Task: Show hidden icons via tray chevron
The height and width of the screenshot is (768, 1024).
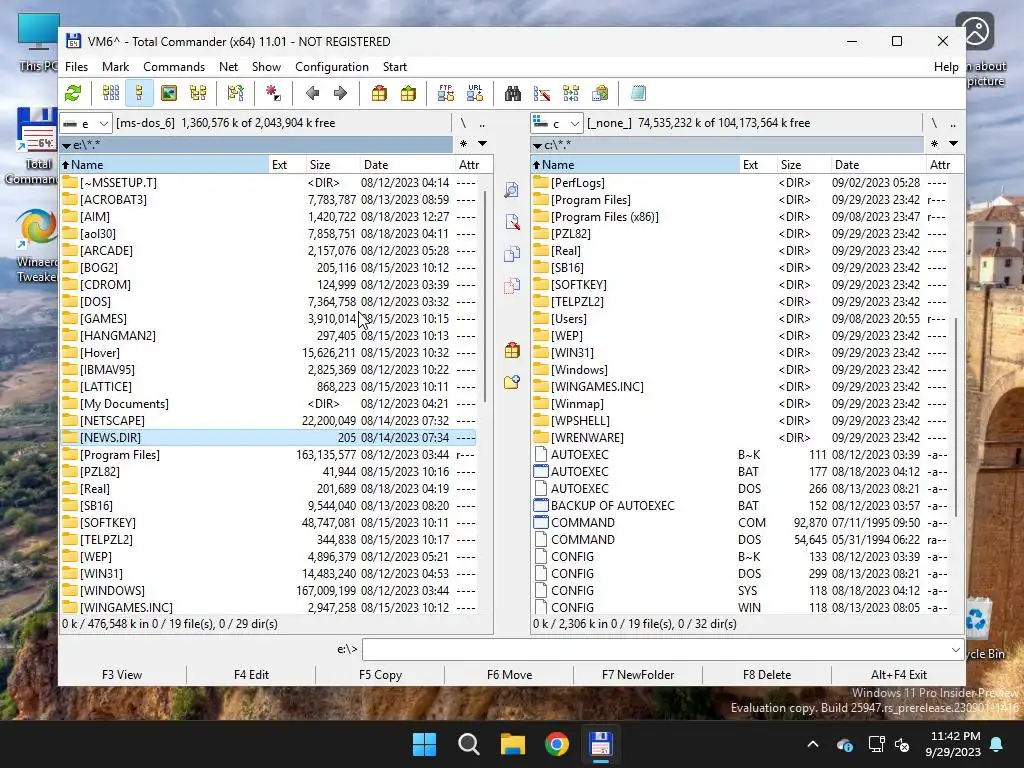Action: (813, 744)
